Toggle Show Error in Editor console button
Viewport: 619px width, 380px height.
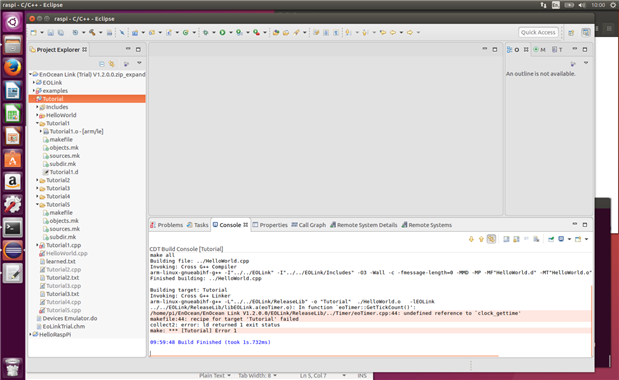(x=491, y=239)
